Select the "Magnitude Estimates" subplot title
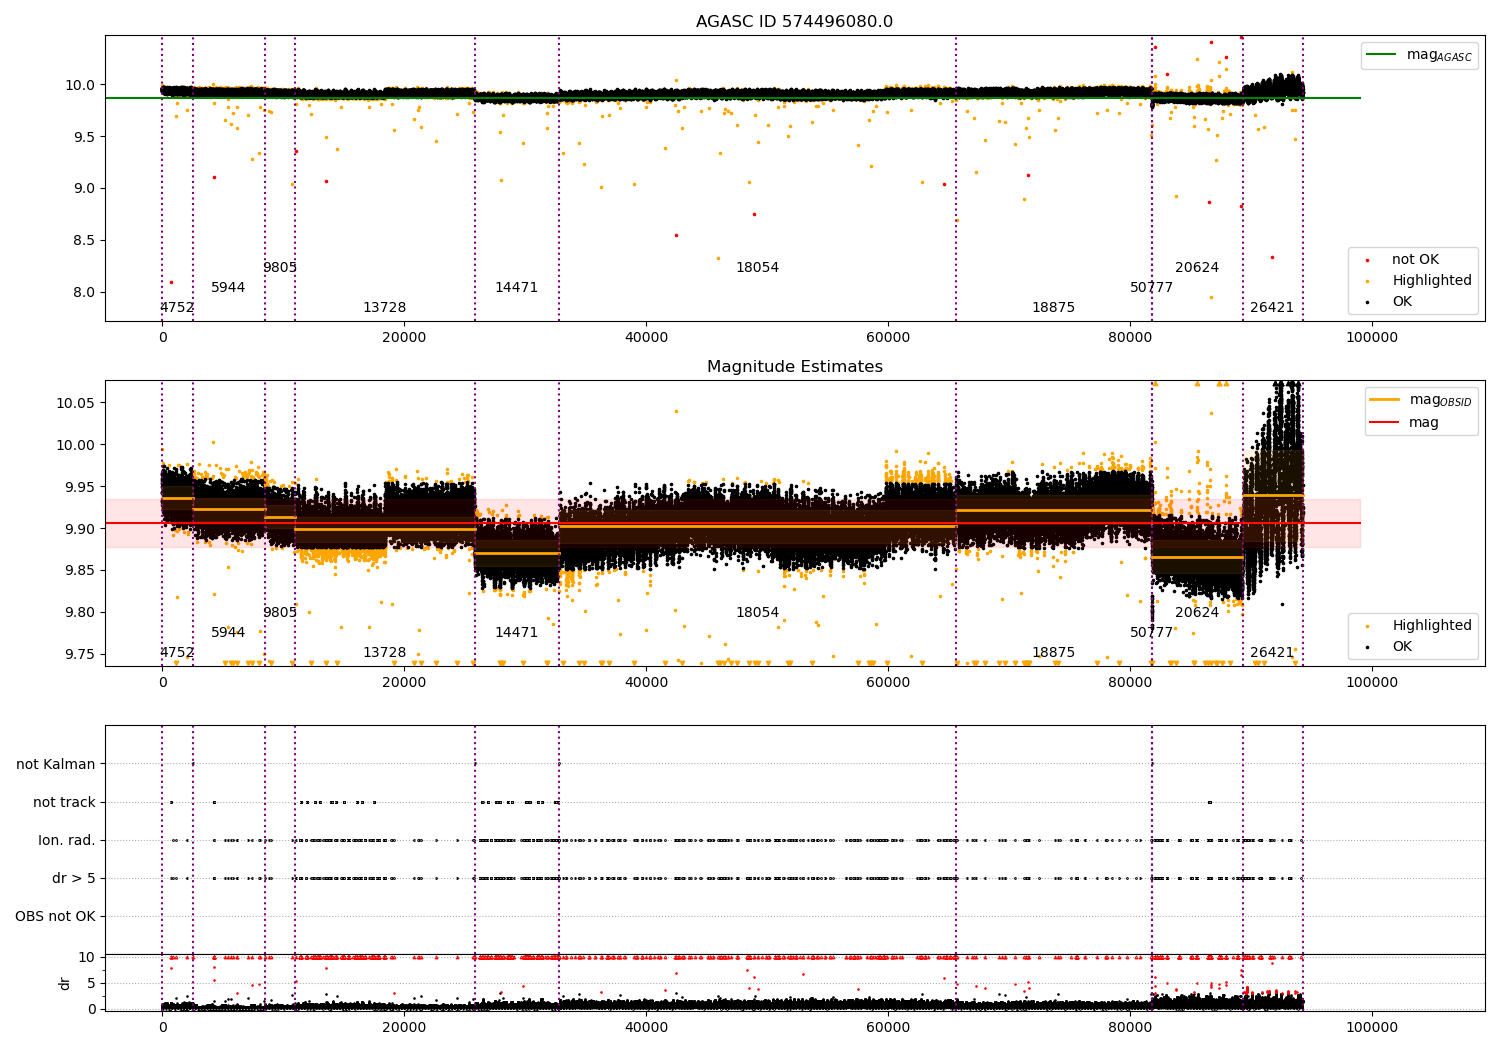This screenshot has width=1500, height=1050. [795, 367]
